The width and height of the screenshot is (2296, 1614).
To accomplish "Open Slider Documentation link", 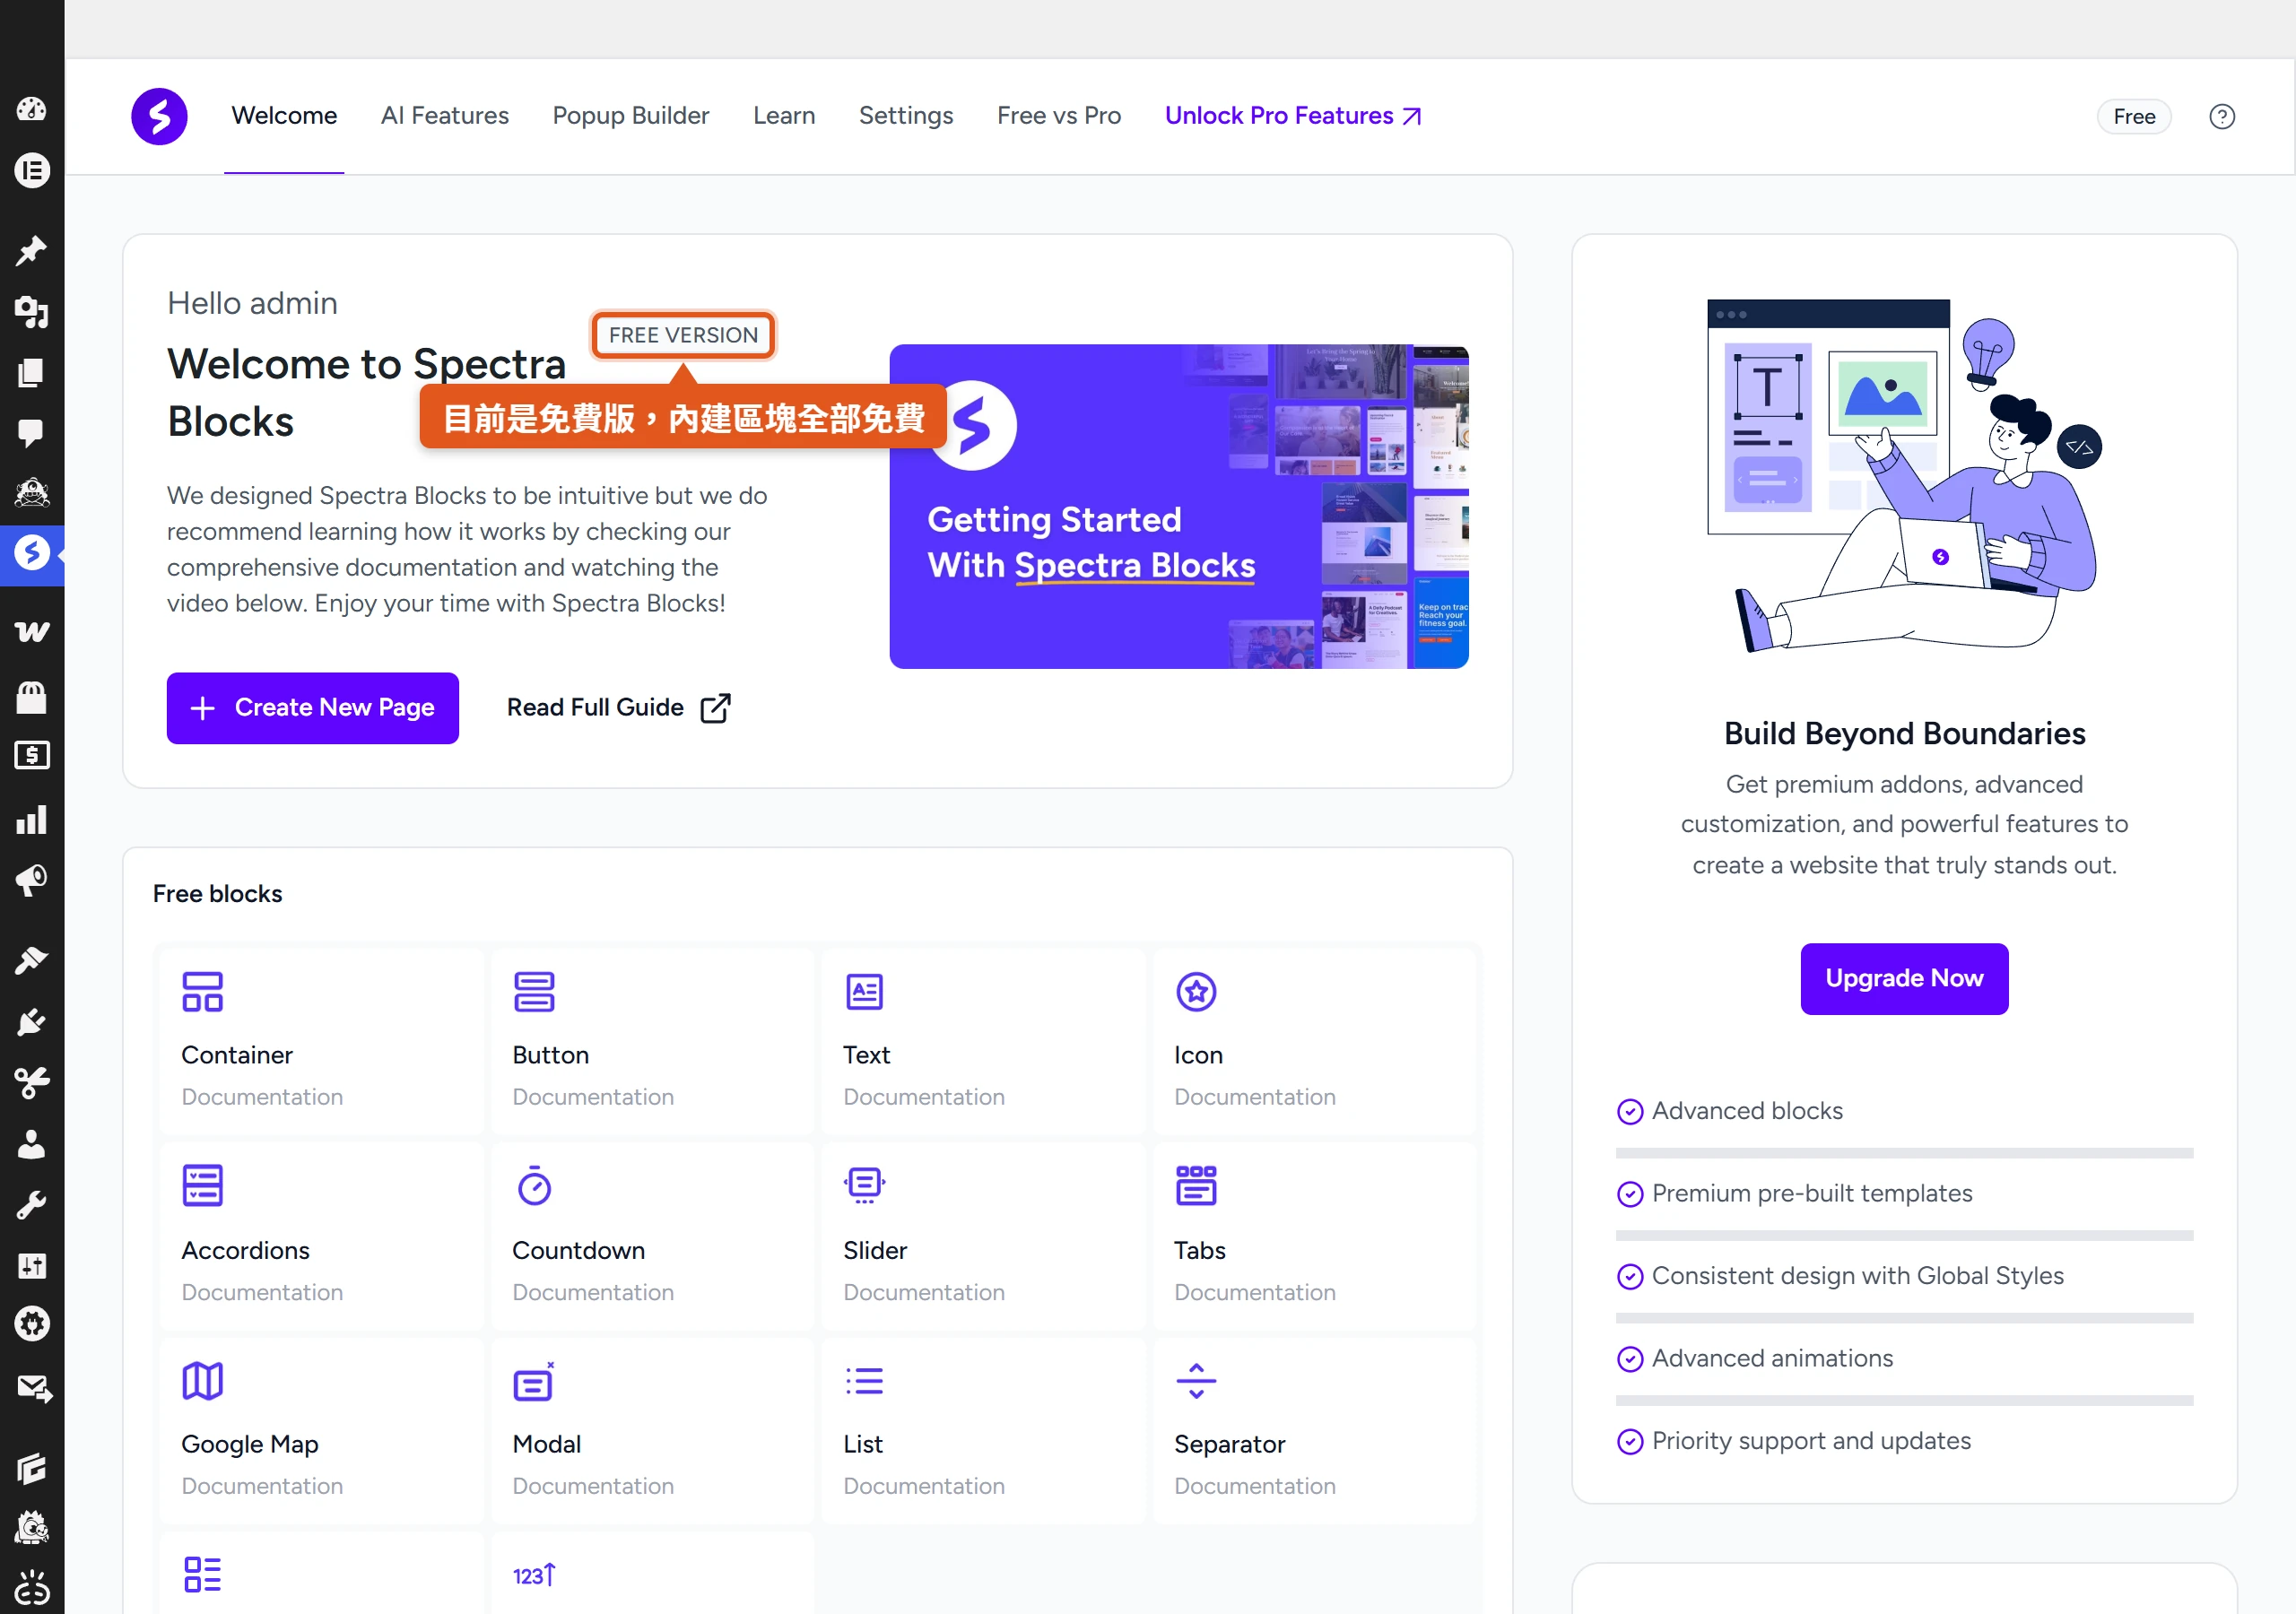I will click(923, 1292).
